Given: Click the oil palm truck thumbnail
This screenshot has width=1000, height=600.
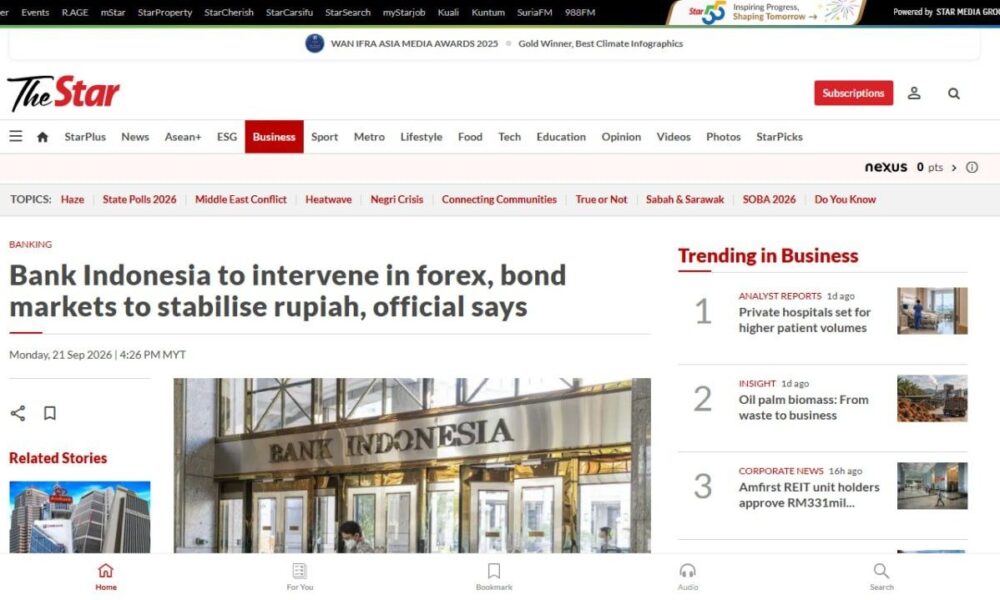Looking at the screenshot, I should (x=932, y=398).
